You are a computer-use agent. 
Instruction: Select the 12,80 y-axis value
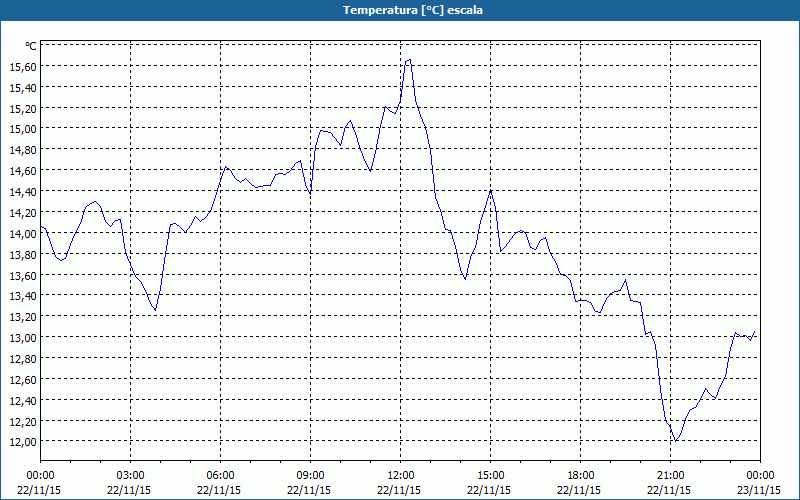pyautogui.click(x=23, y=359)
